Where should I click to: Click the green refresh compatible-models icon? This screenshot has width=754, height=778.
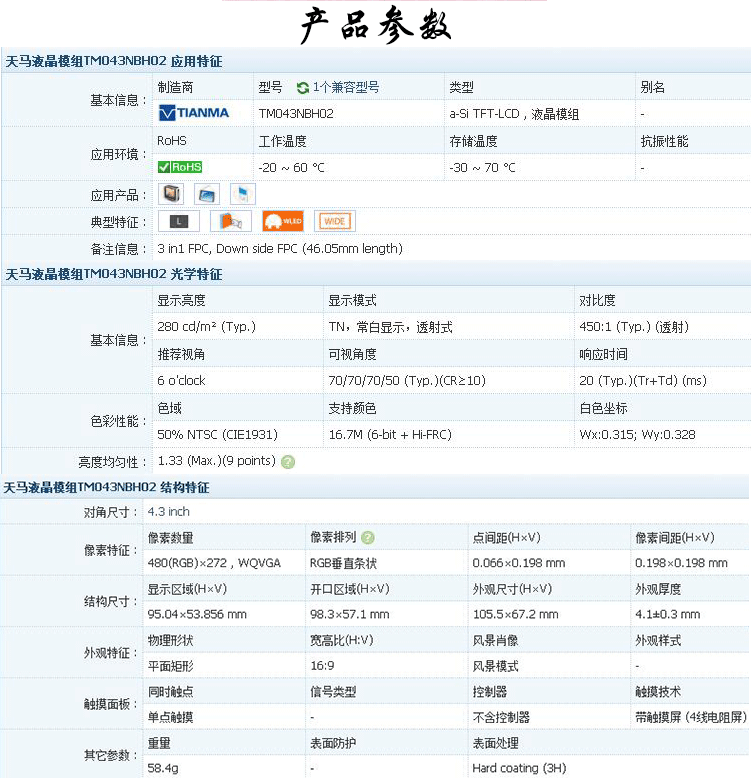[x=302, y=88]
